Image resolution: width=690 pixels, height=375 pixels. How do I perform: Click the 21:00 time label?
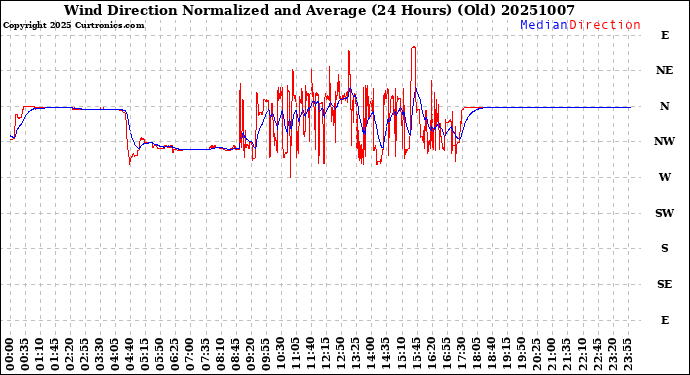(551, 354)
